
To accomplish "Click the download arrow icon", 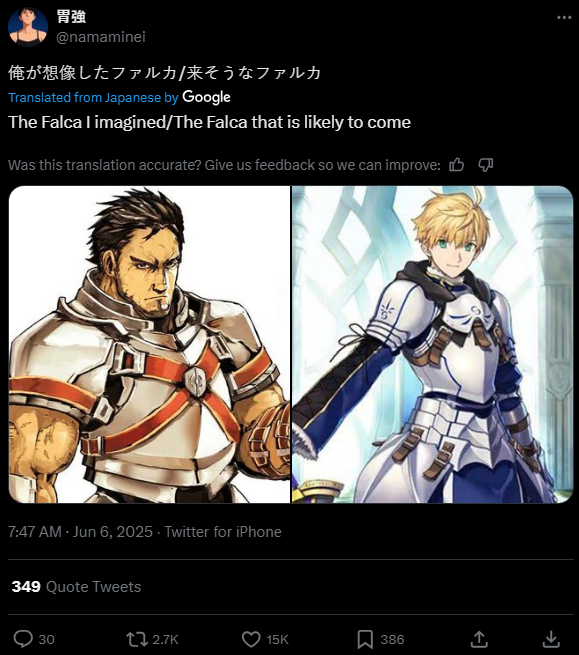I will pos(551,639).
